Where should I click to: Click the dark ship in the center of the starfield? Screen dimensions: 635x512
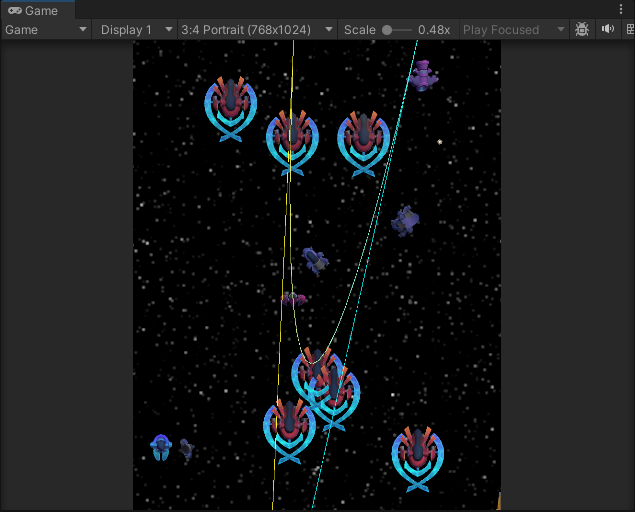(315, 261)
